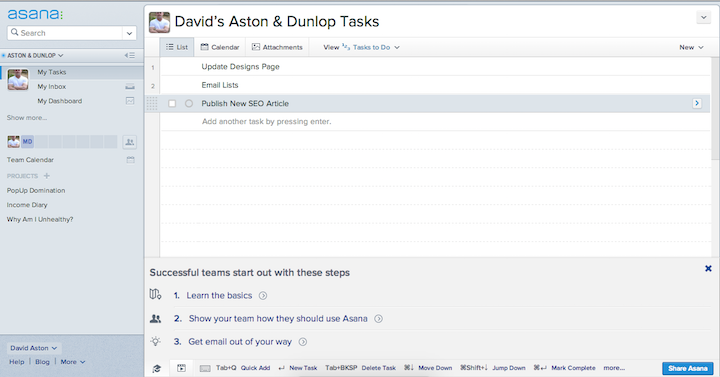Click the Publish New SEO Article task name

(245, 103)
